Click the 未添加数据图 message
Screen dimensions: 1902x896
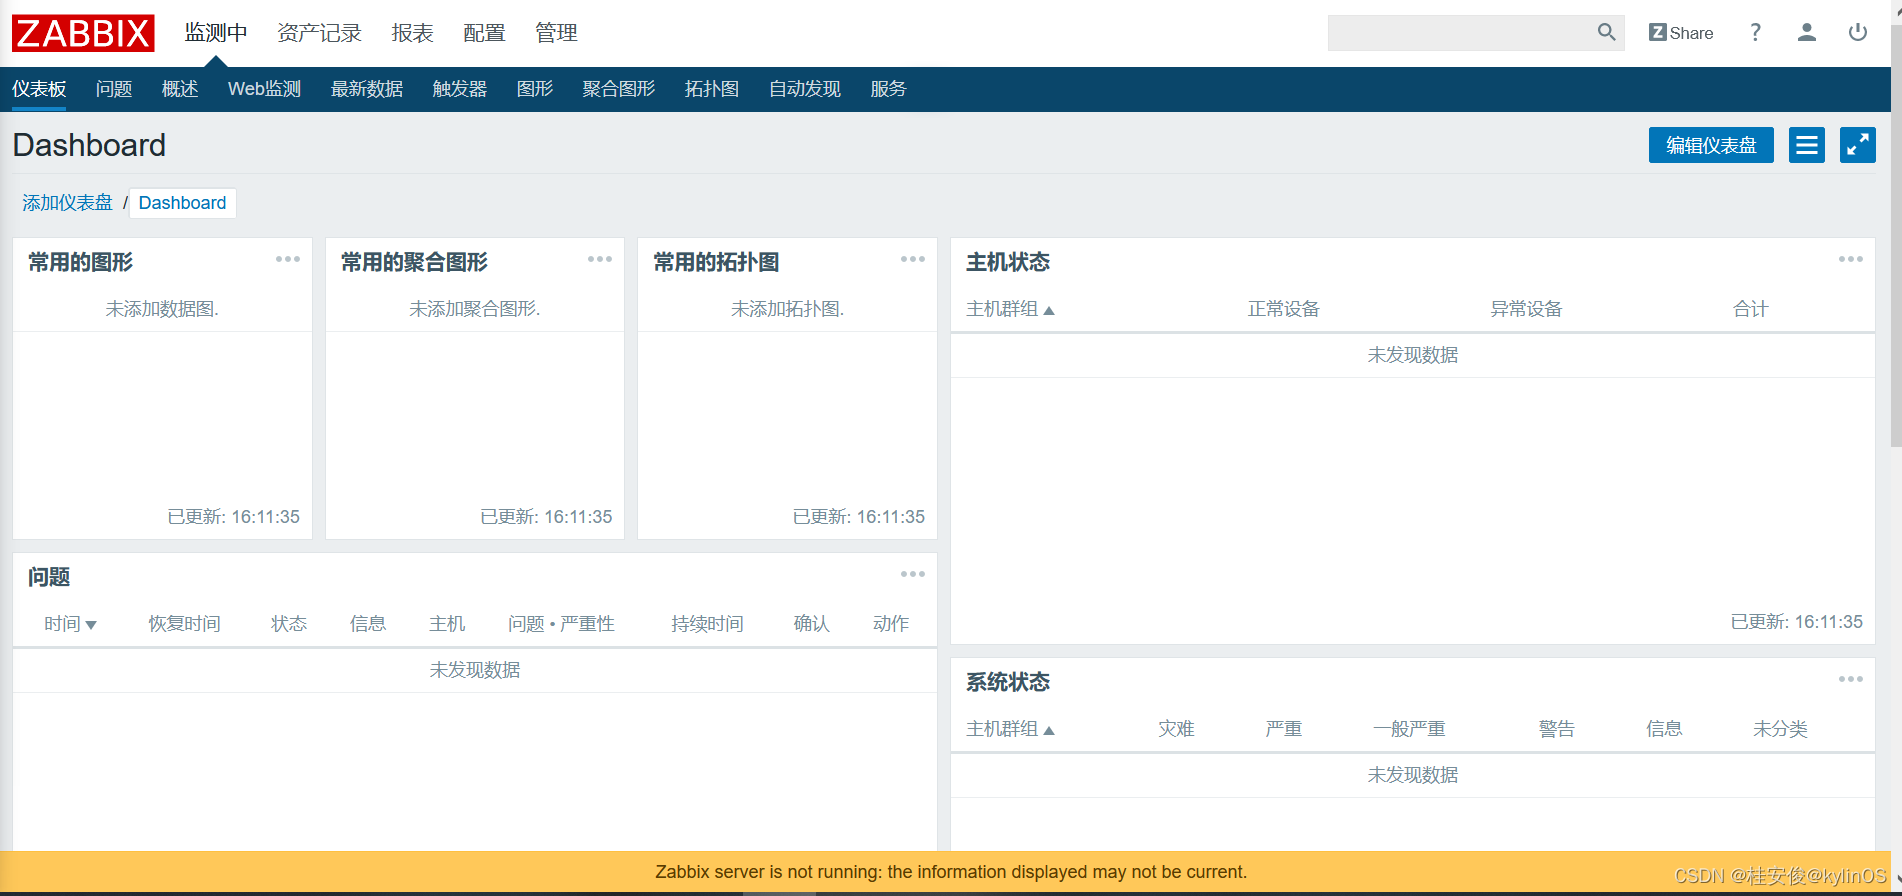click(x=162, y=309)
